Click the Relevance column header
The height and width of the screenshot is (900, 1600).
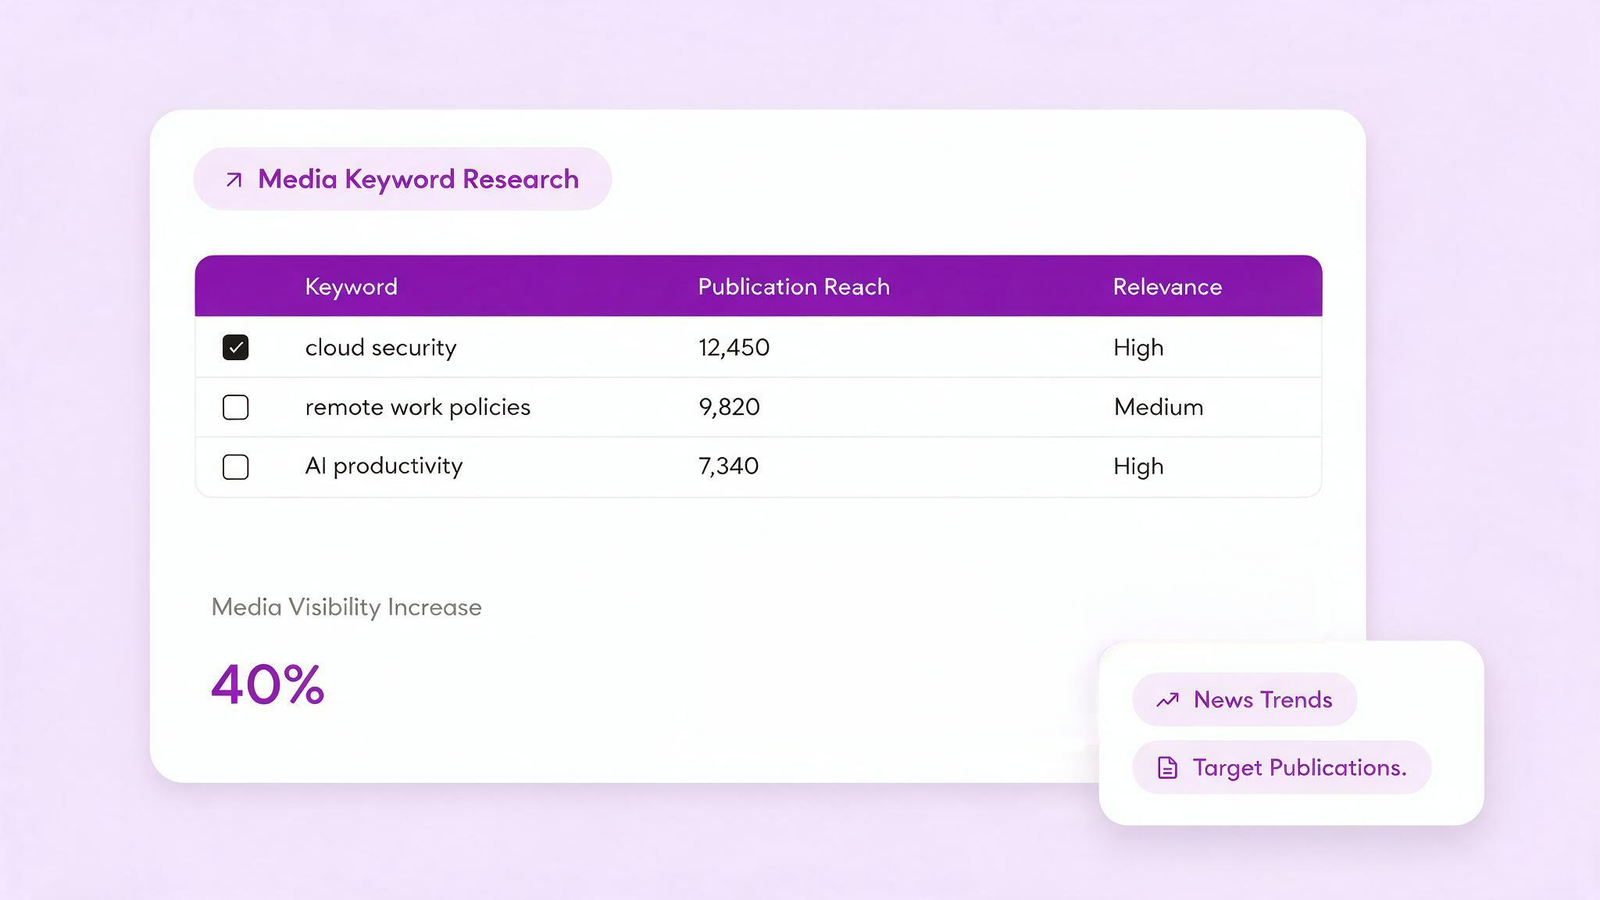point(1167,287)
